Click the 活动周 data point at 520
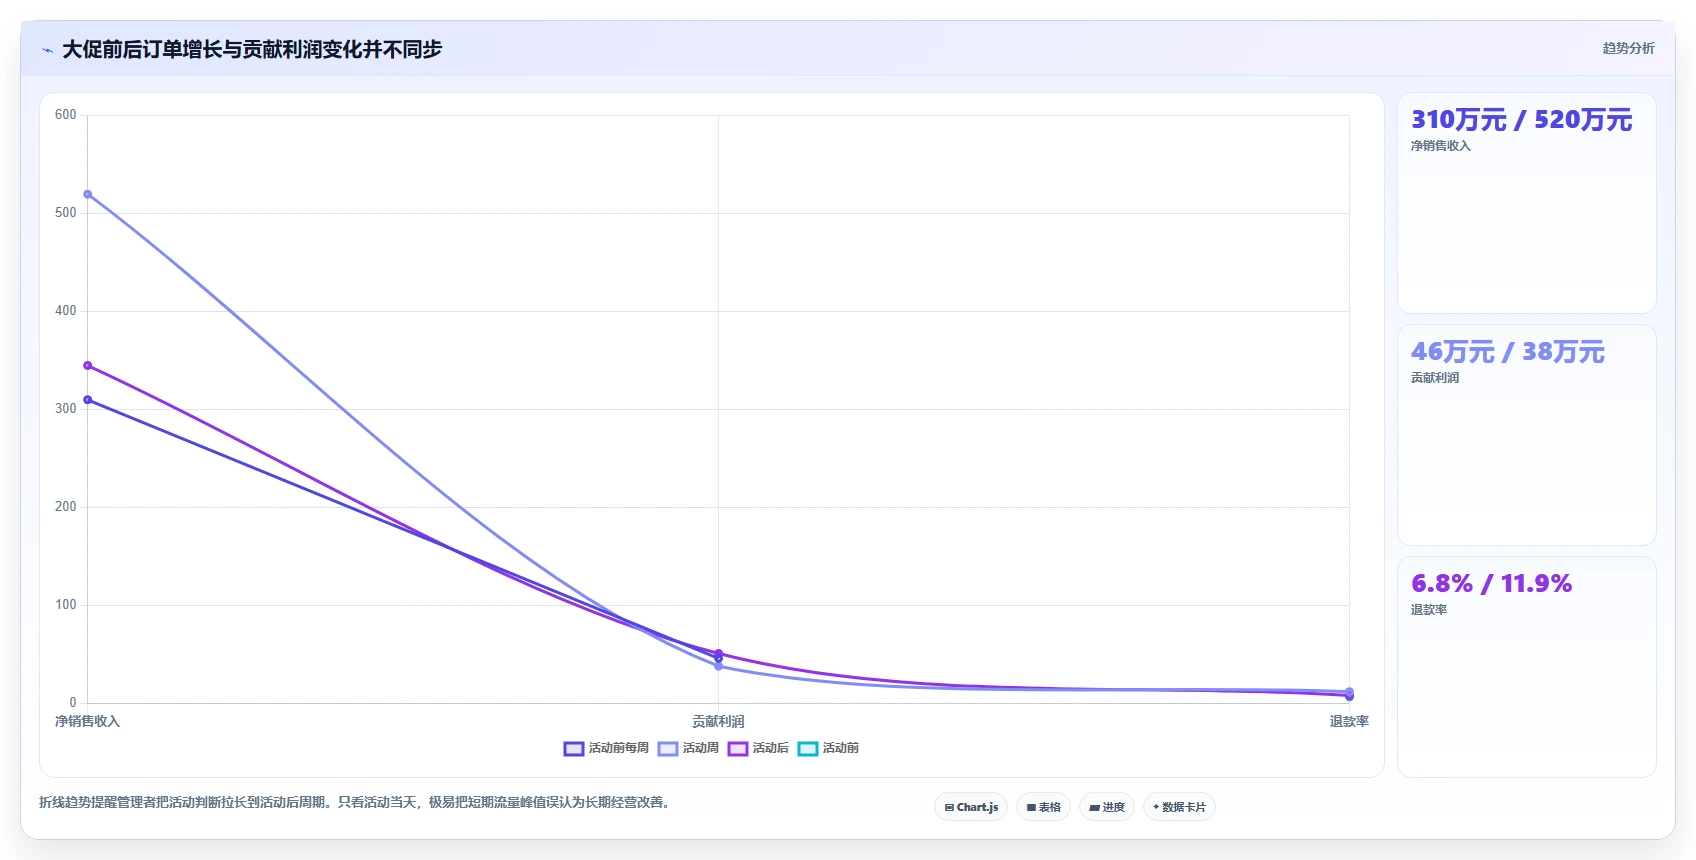This screenshot has height=860, width=1696. [x=88, y=194]
